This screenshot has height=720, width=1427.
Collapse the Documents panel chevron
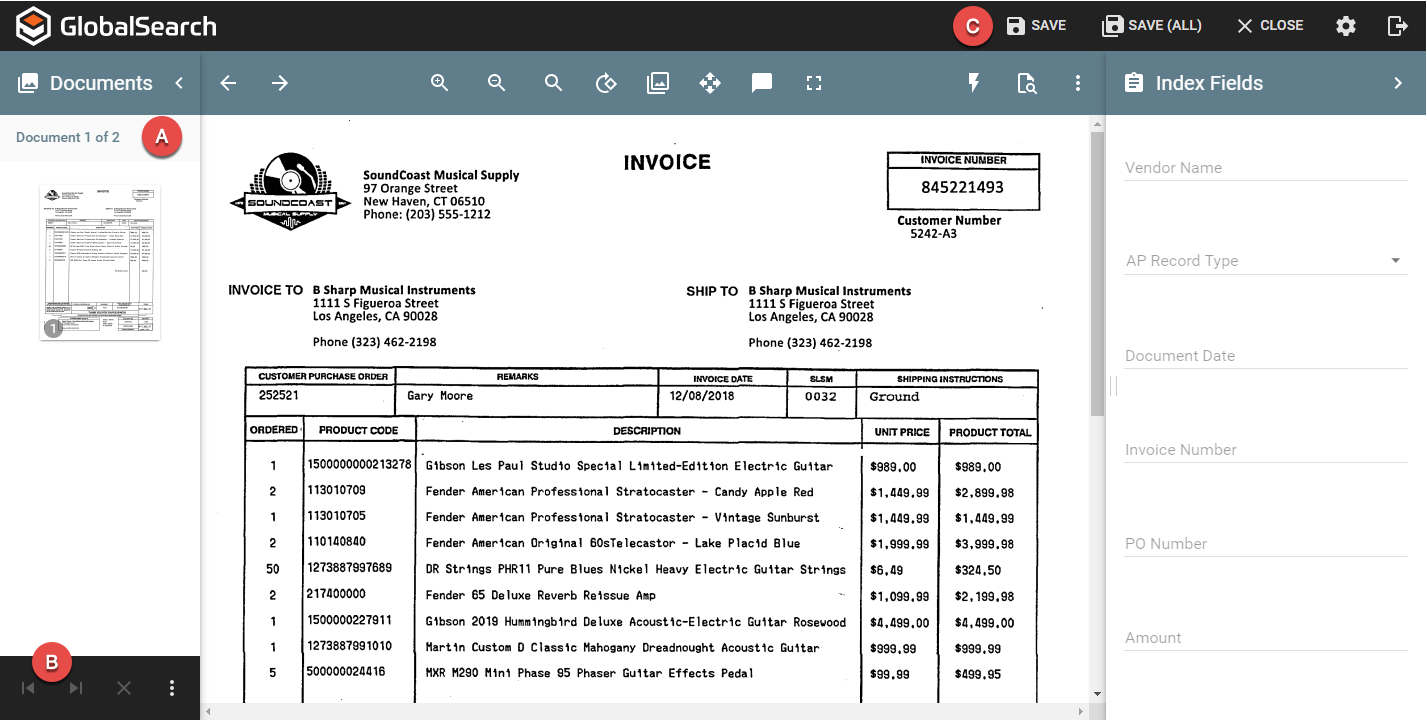coord(179,83)
